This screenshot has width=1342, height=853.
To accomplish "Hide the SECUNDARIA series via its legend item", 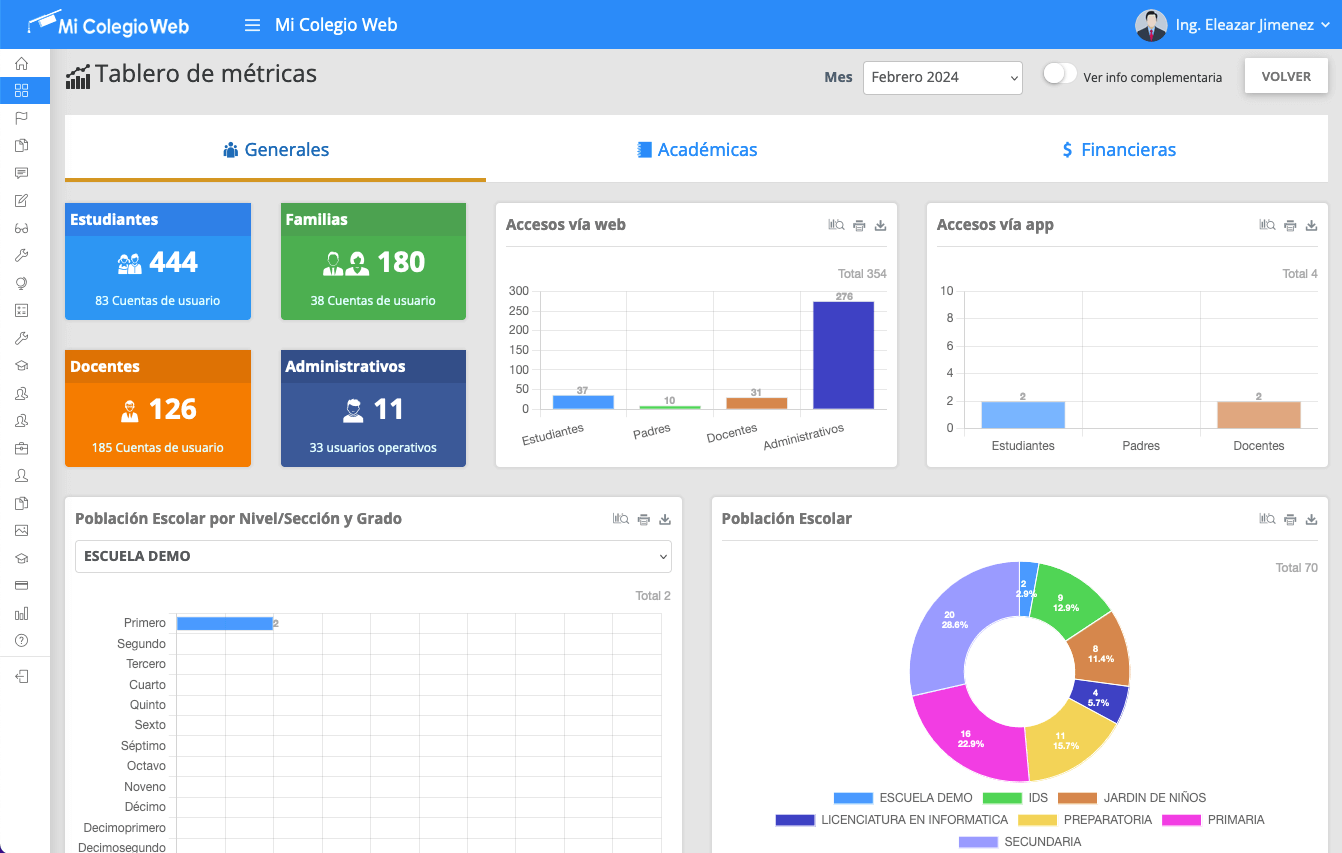I will point(1020,842).
